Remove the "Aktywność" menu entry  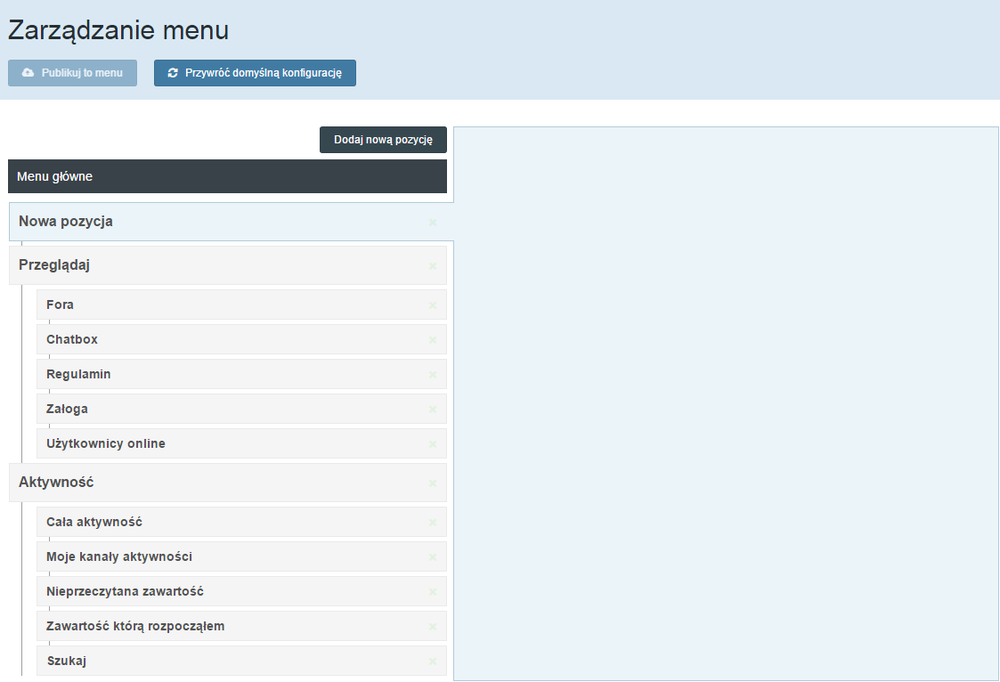(432, 483)
